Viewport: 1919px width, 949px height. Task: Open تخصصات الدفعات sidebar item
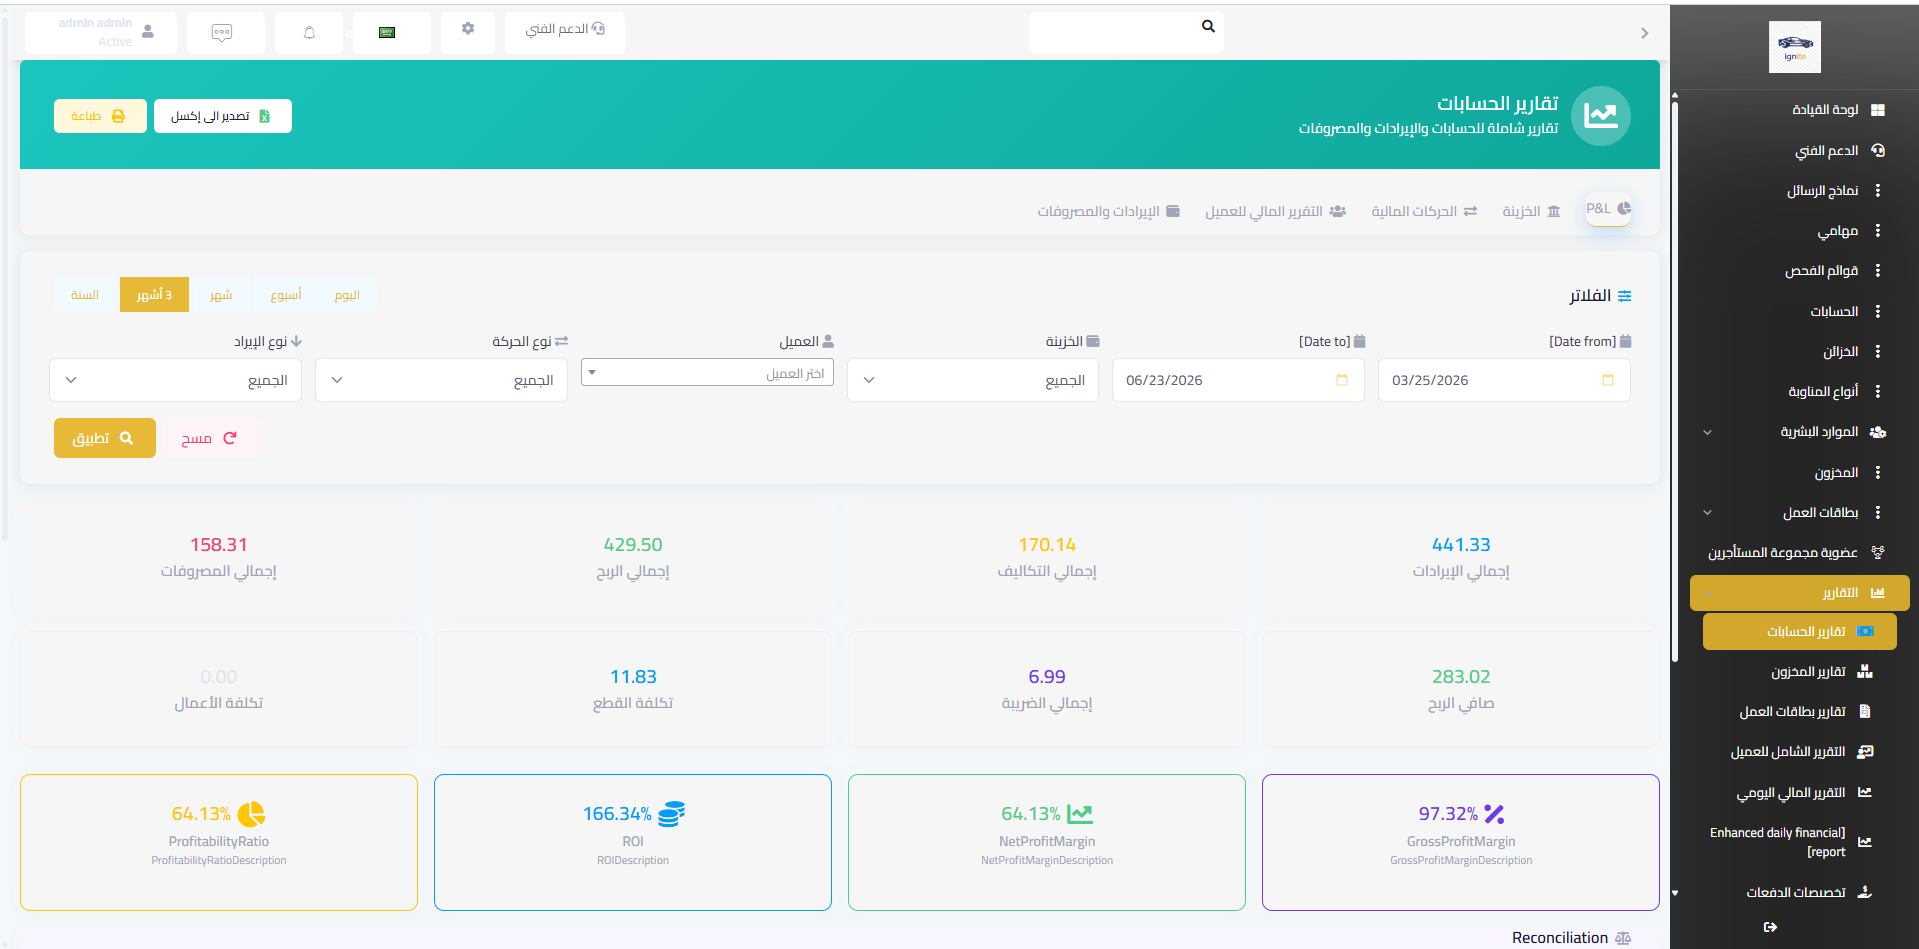click(x=1808, y=892)
